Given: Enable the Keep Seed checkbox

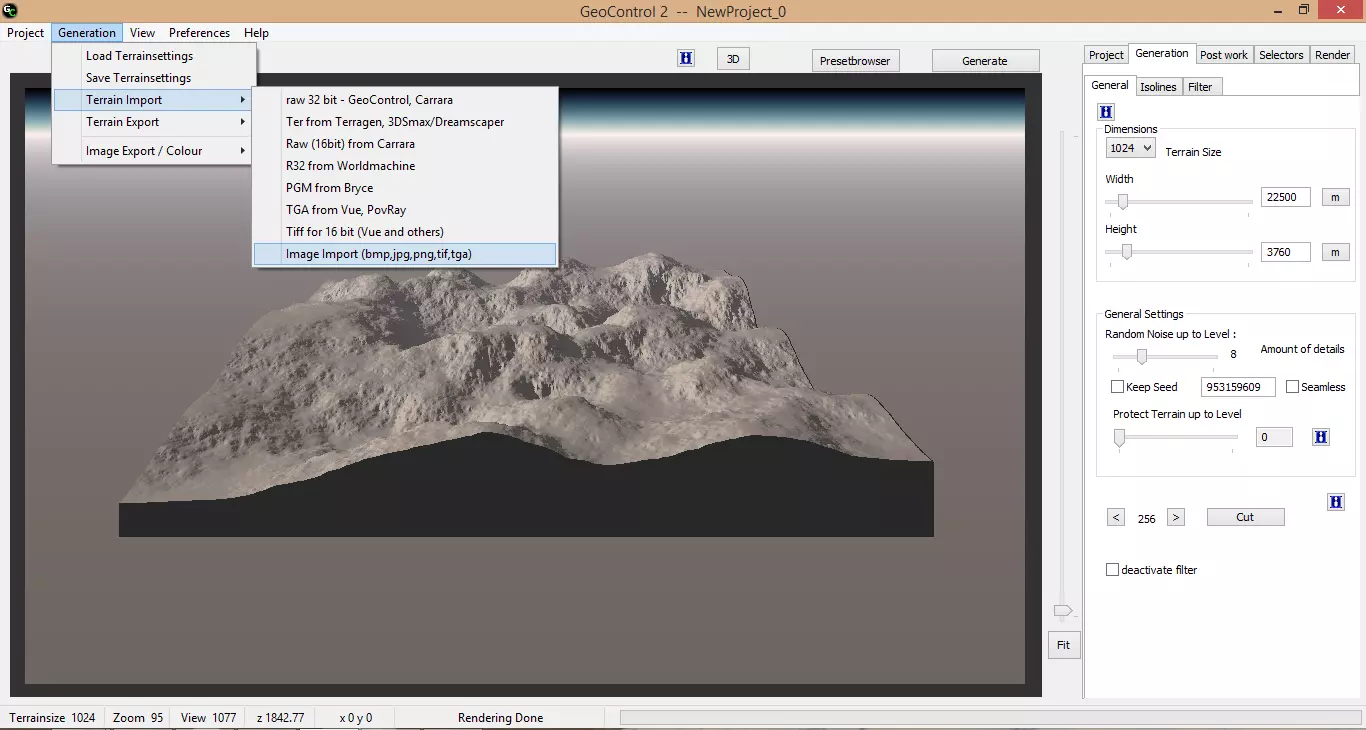Looking at the screenshot, I should click(1118, 387).
